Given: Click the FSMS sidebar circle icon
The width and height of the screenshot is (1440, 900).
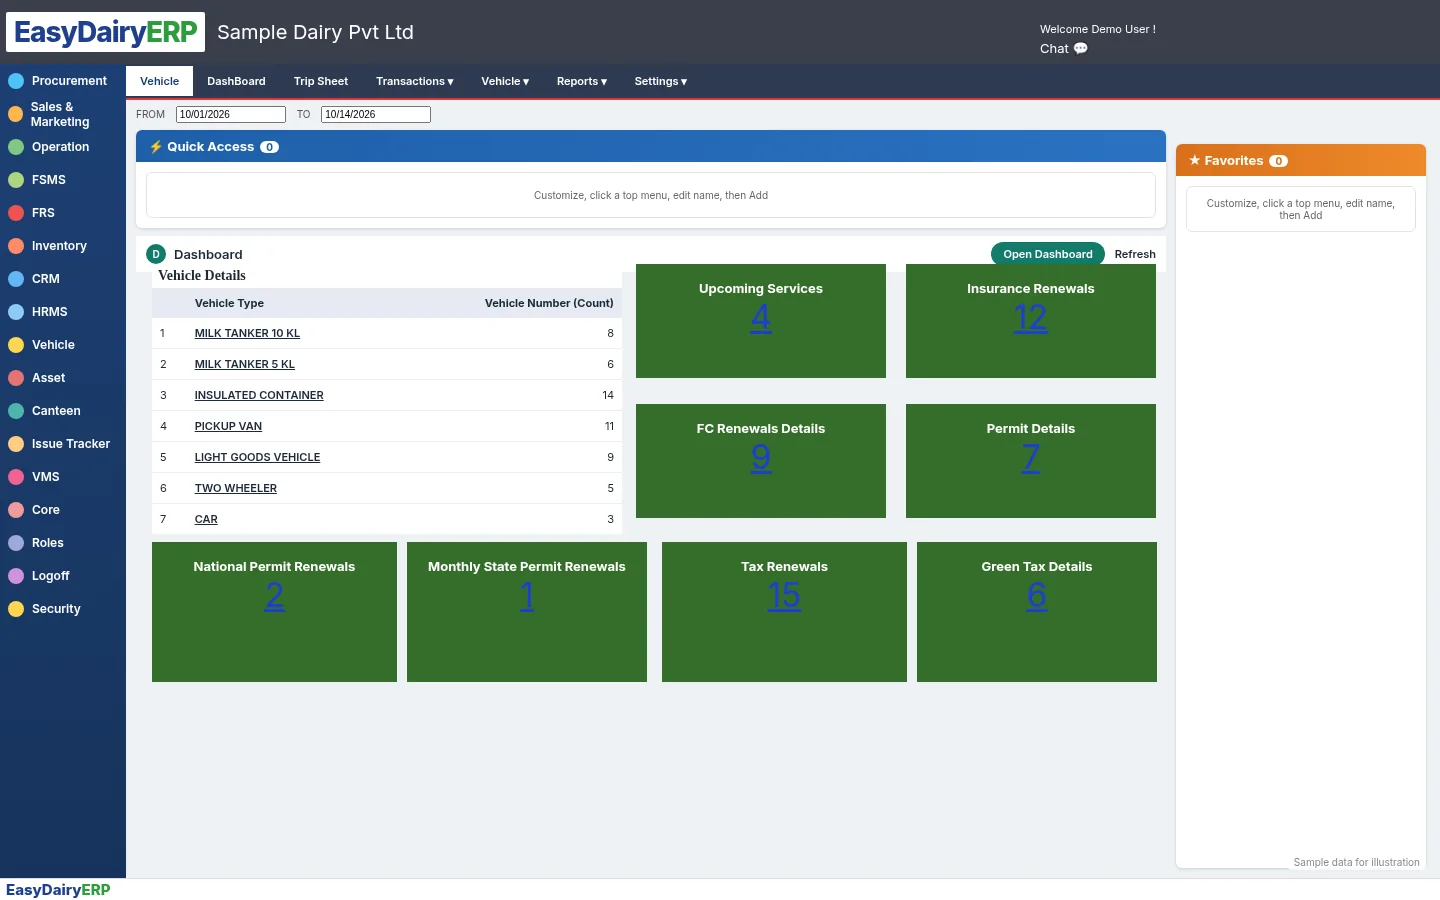Looking at the screenshot, I should (x=16, y=180).
